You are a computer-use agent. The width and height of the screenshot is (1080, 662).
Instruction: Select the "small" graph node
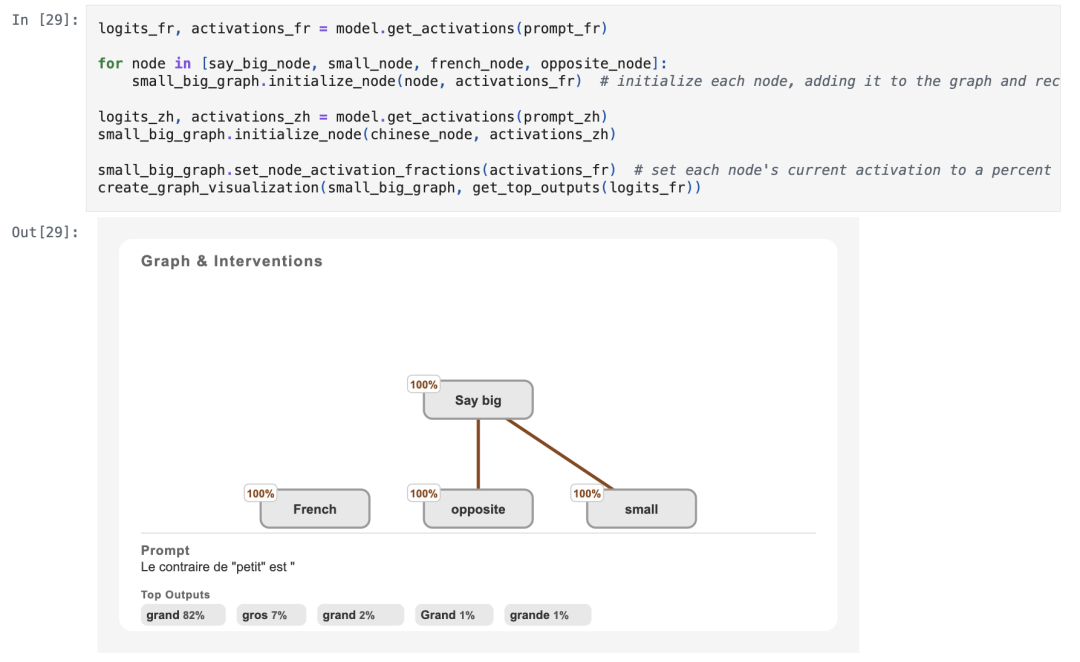tap(641, 509)
